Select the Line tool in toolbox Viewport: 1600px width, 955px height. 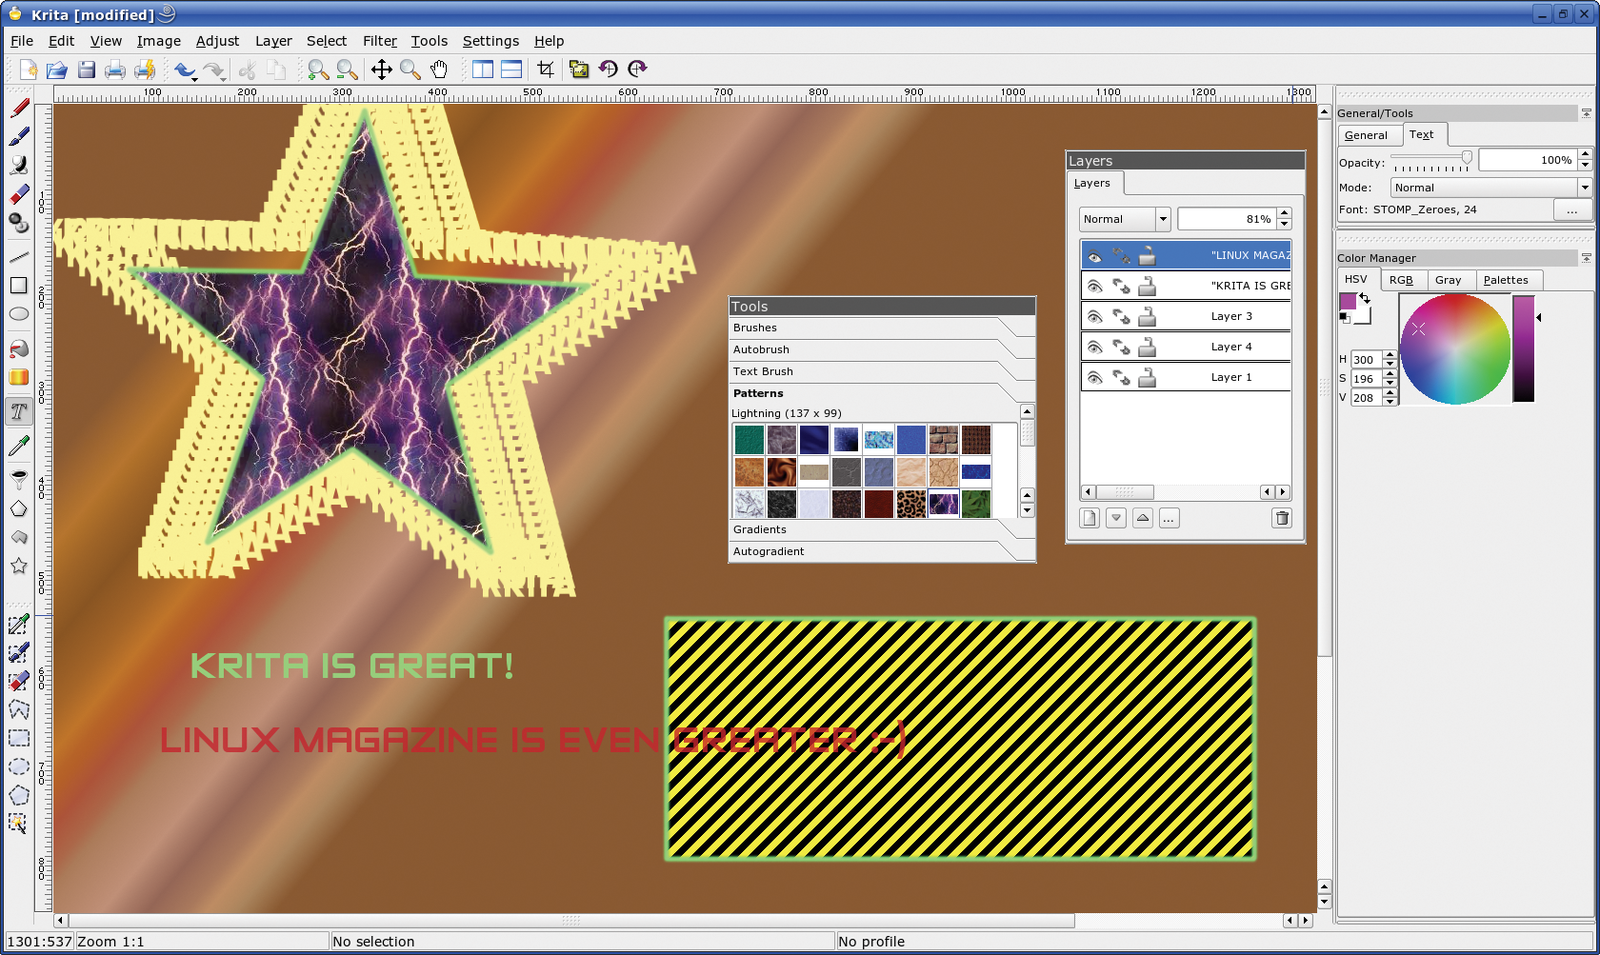tap(19, 257)
